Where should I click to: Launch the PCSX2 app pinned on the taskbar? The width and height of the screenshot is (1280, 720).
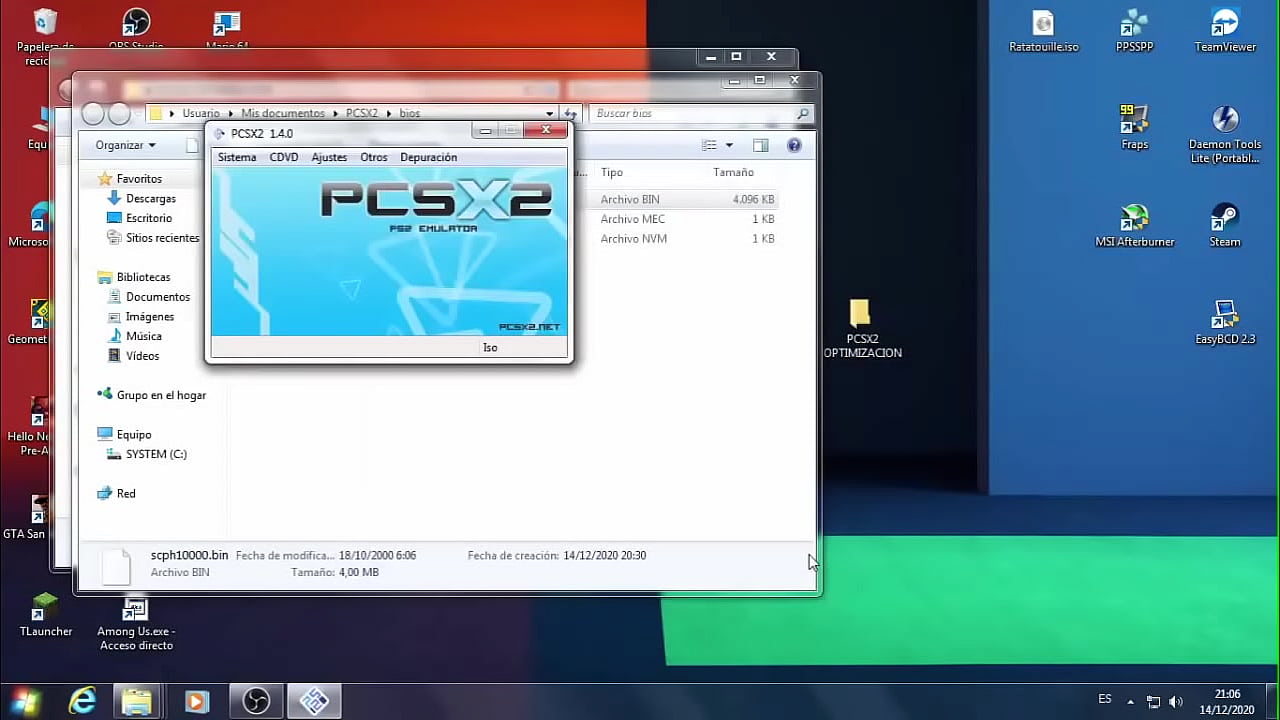tap(314, 701)
